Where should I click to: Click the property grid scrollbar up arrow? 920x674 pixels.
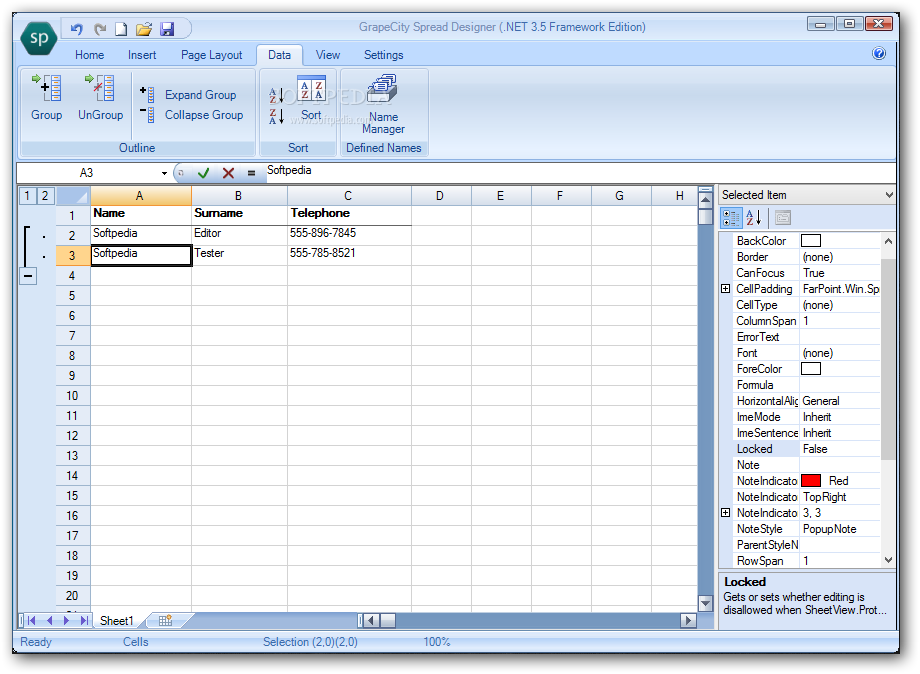point(888,241)
